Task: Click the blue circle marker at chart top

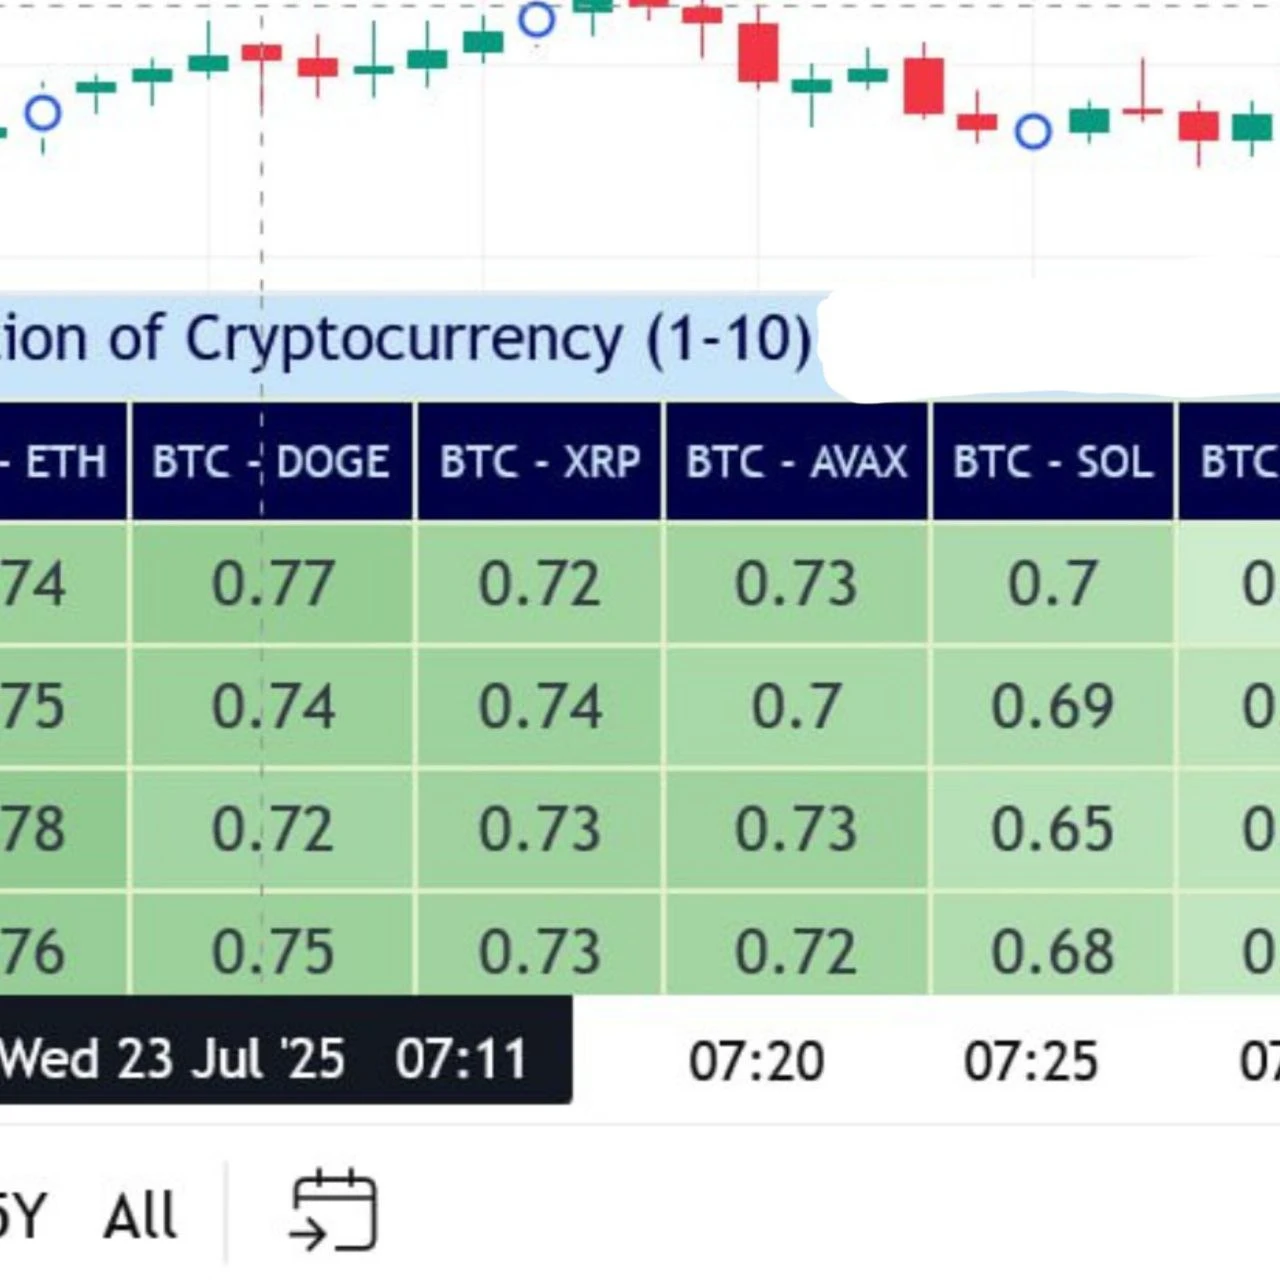Action: pyautogui.click(x=537, y=20)
